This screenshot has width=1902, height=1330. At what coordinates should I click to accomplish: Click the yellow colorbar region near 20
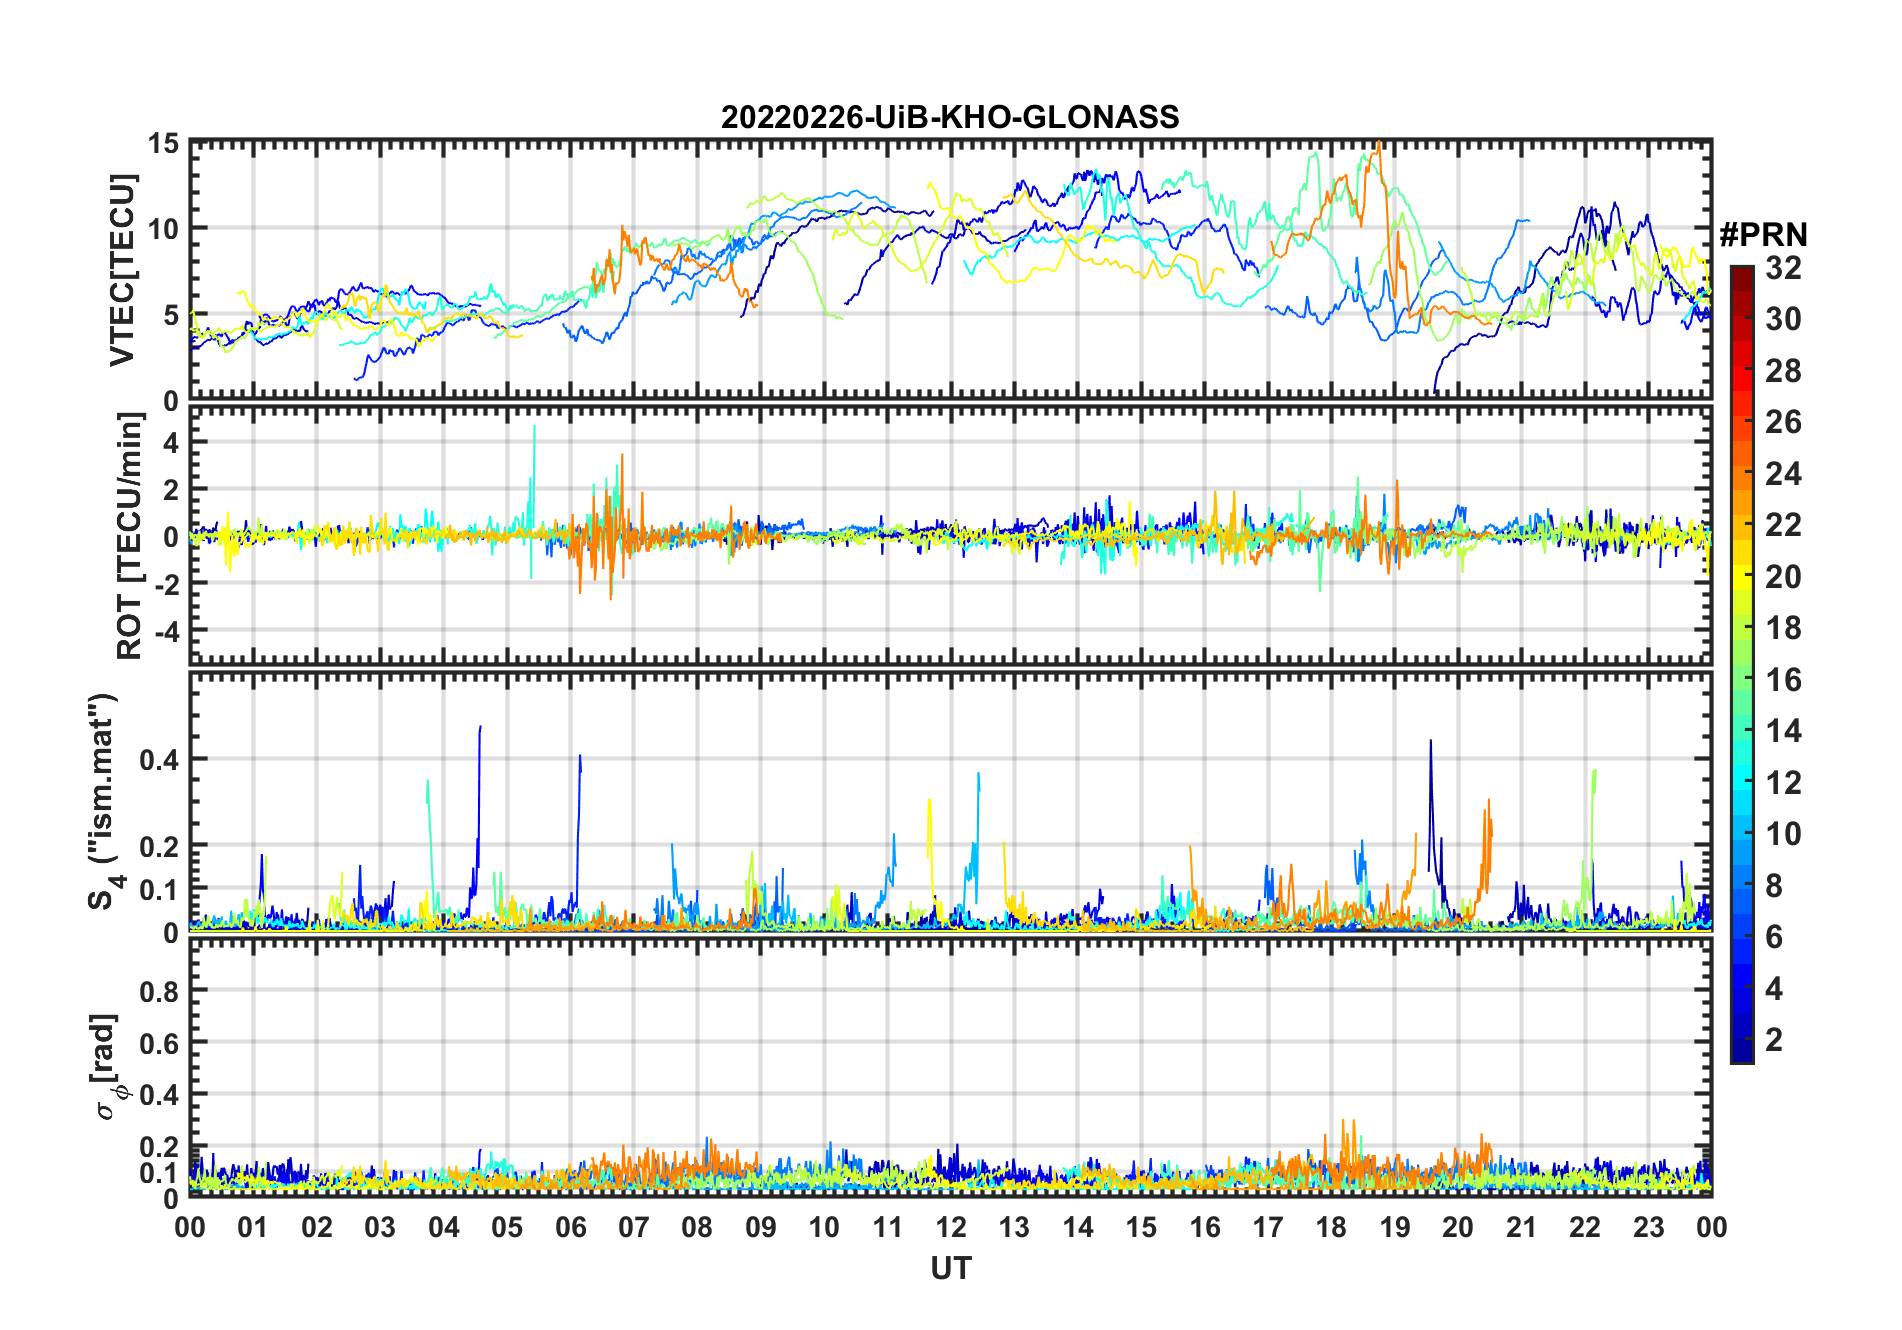pos(1742,577)
